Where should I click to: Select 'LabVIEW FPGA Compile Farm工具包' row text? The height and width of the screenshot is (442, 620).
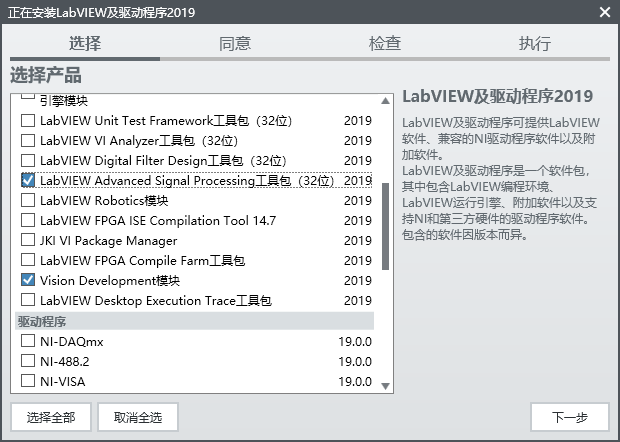142,261
